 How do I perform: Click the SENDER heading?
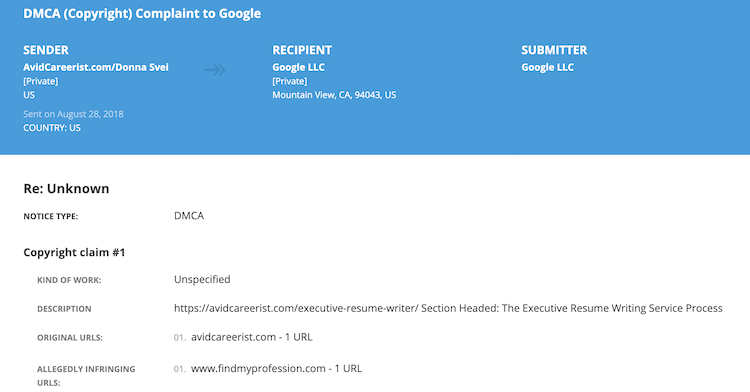(x=46, y=50)
